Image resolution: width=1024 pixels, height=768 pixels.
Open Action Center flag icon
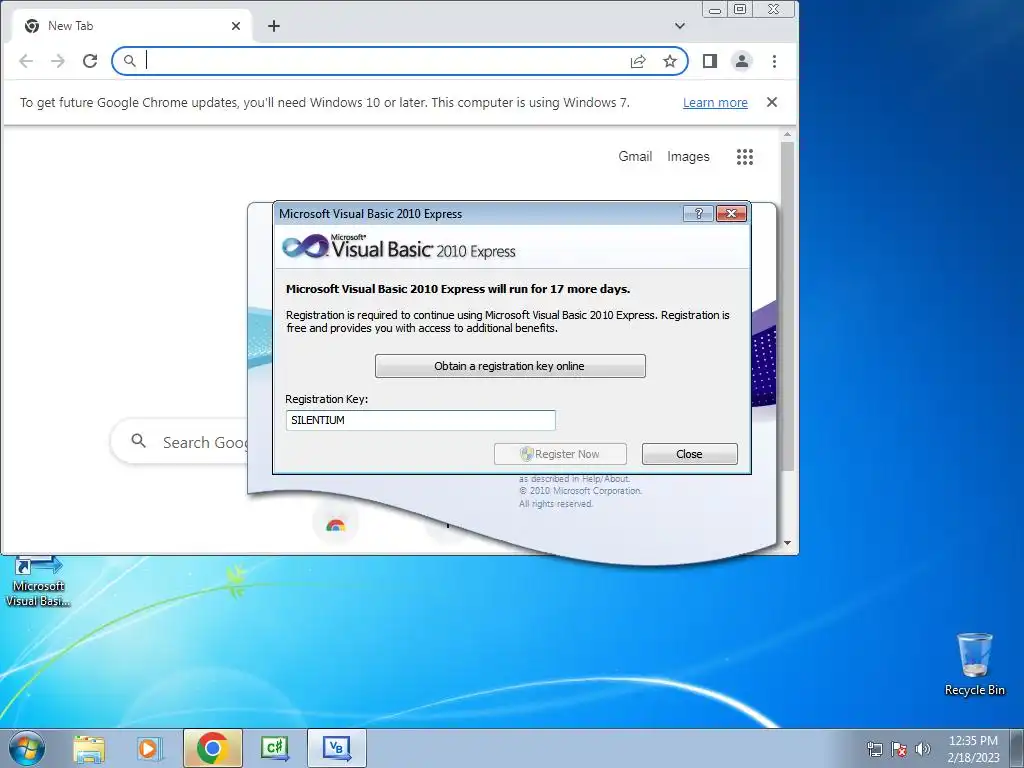tap(899, 749)
